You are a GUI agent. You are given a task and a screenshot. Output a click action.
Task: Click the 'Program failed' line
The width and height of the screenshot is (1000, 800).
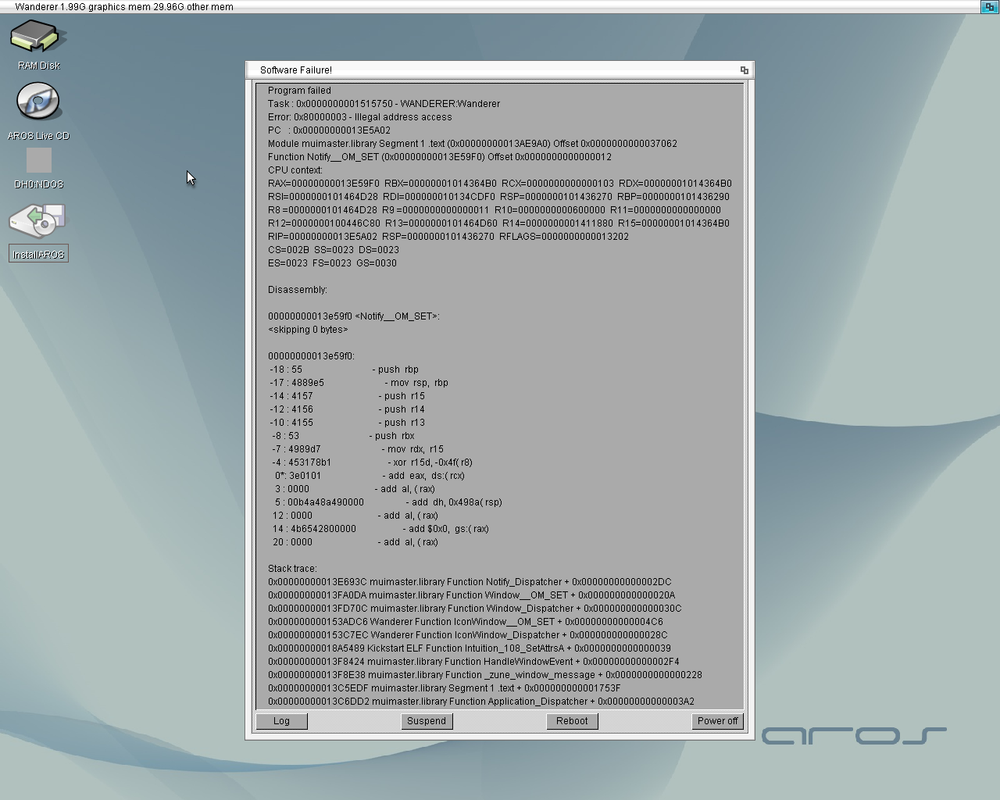coord(299,91)
